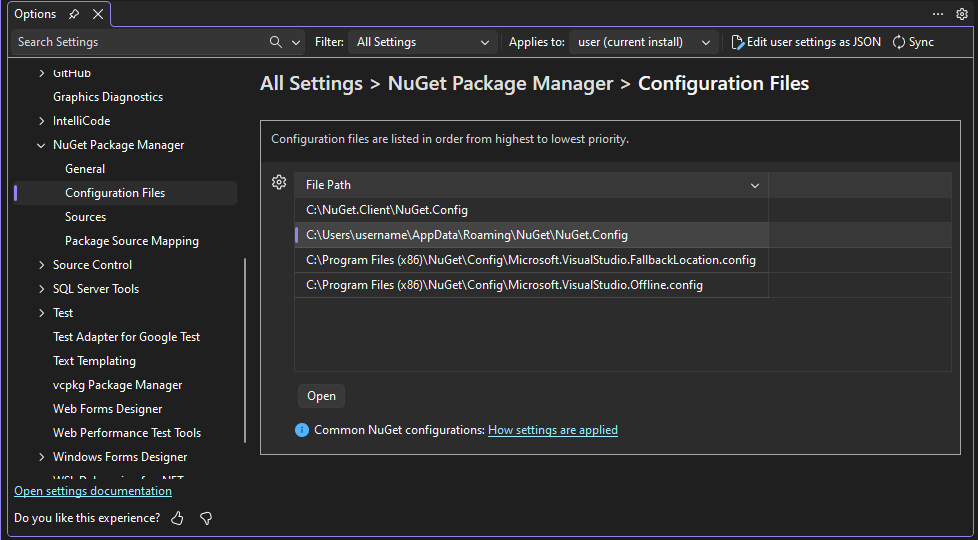Select Package Source Mapping
978x540 pixels.
(132, 241)
